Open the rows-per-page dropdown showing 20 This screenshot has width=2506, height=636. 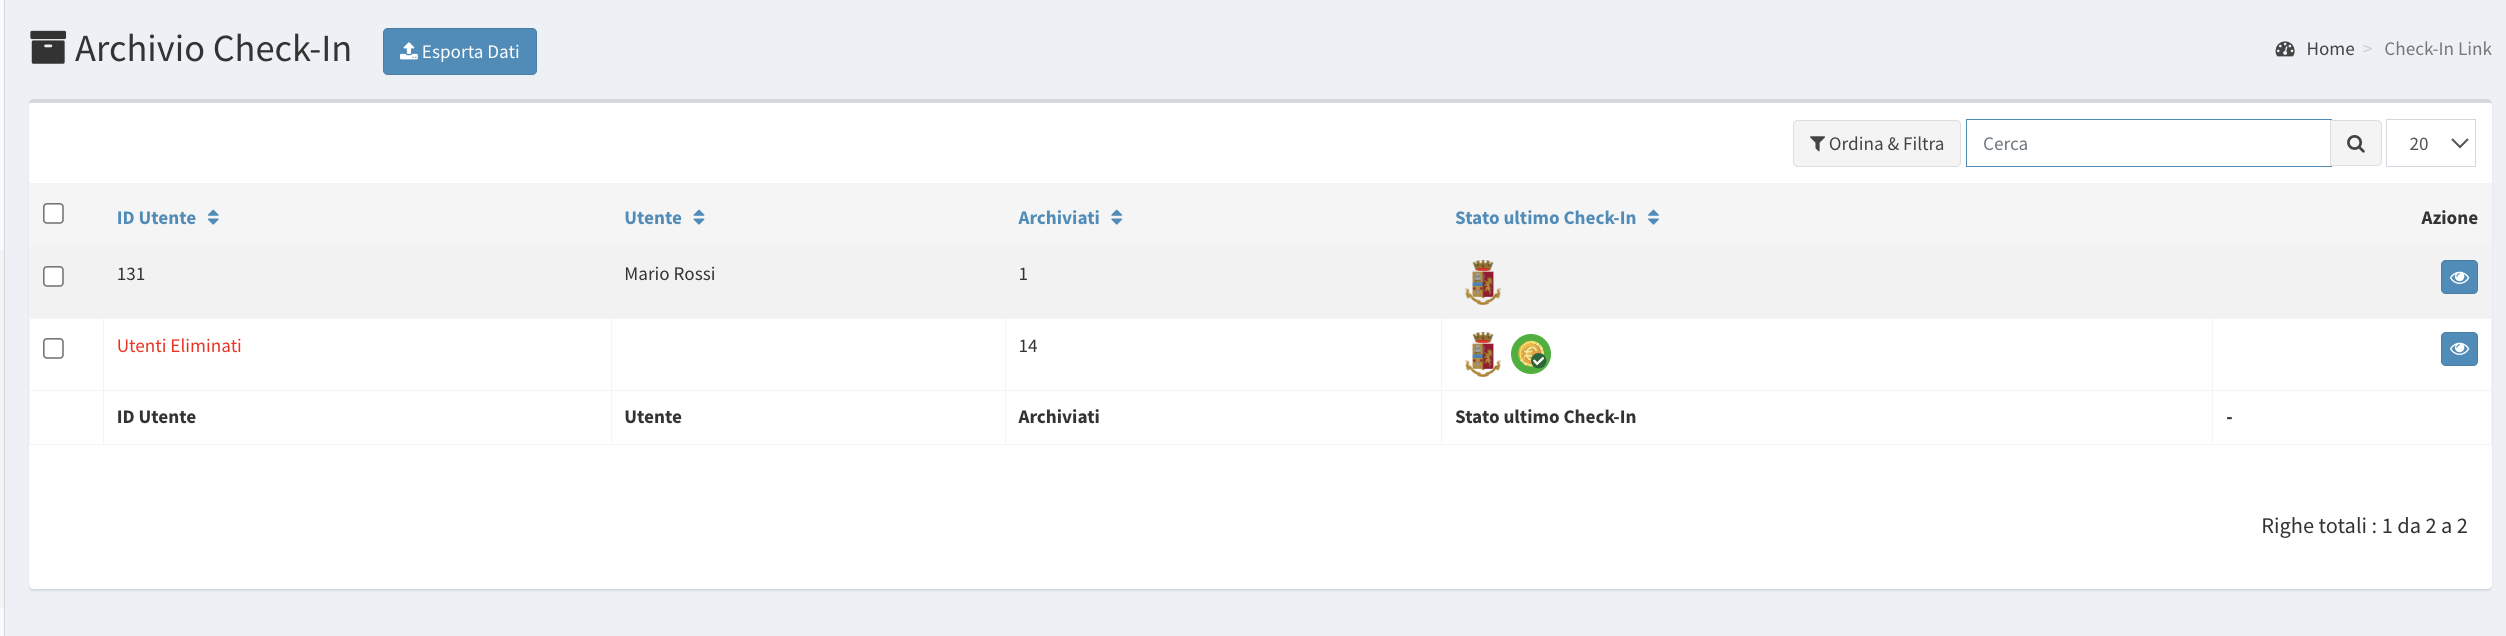click(x=2431, y=143)
